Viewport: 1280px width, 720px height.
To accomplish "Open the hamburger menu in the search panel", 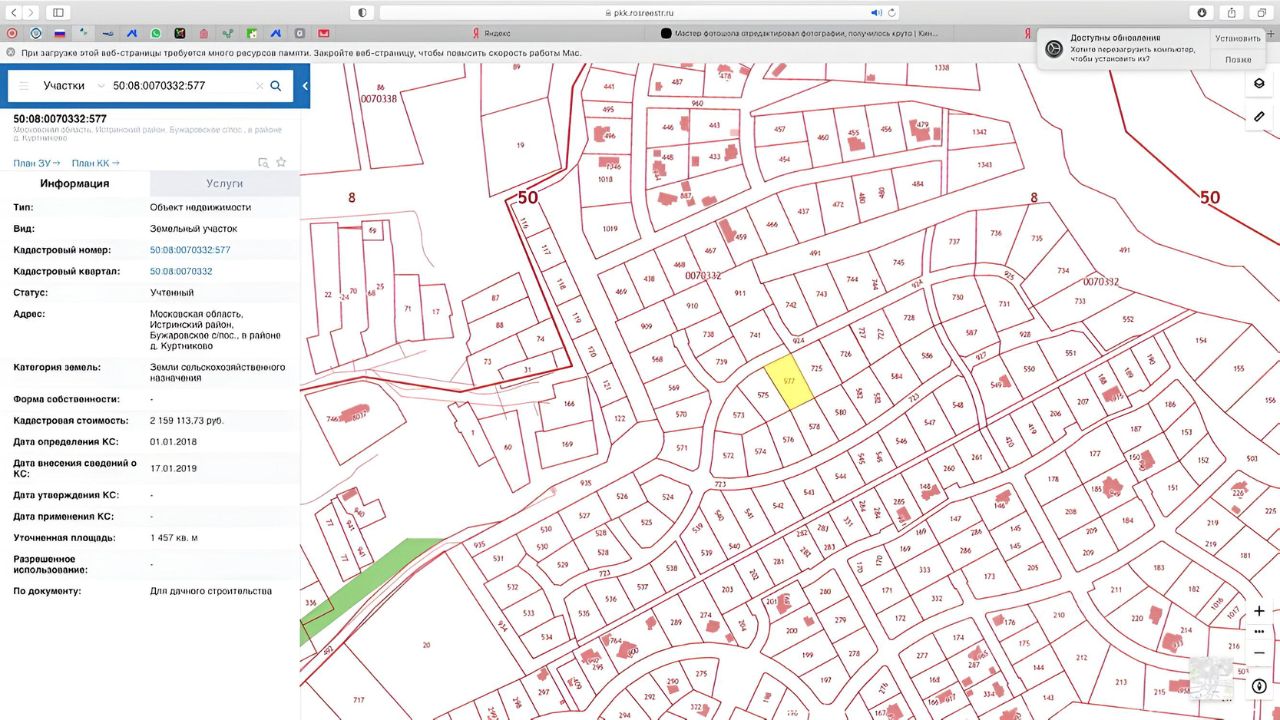I will point(24,86).
